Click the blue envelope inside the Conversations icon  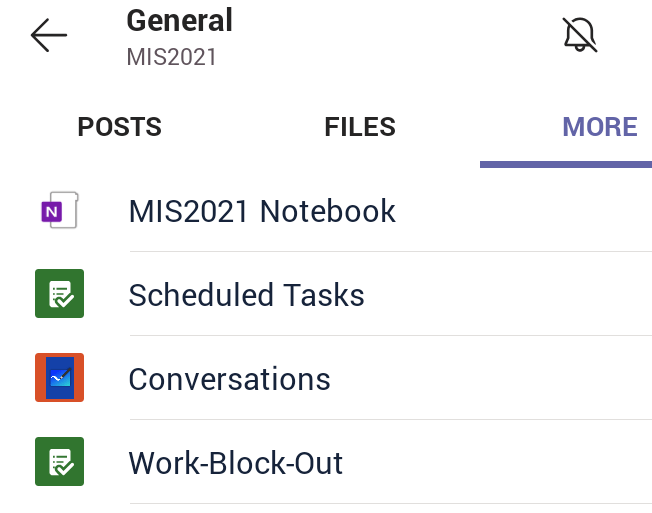pyautogui.click(x=59, y=378)
